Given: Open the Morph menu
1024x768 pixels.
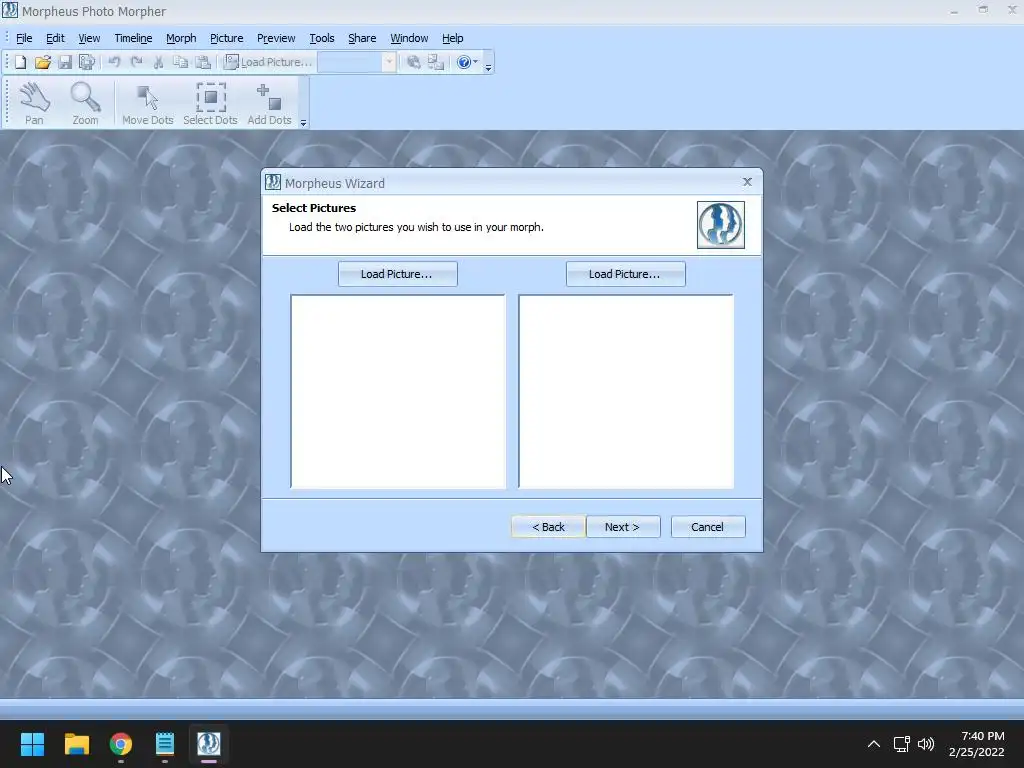Looking at the screenshot, I should tap(181, 38).
